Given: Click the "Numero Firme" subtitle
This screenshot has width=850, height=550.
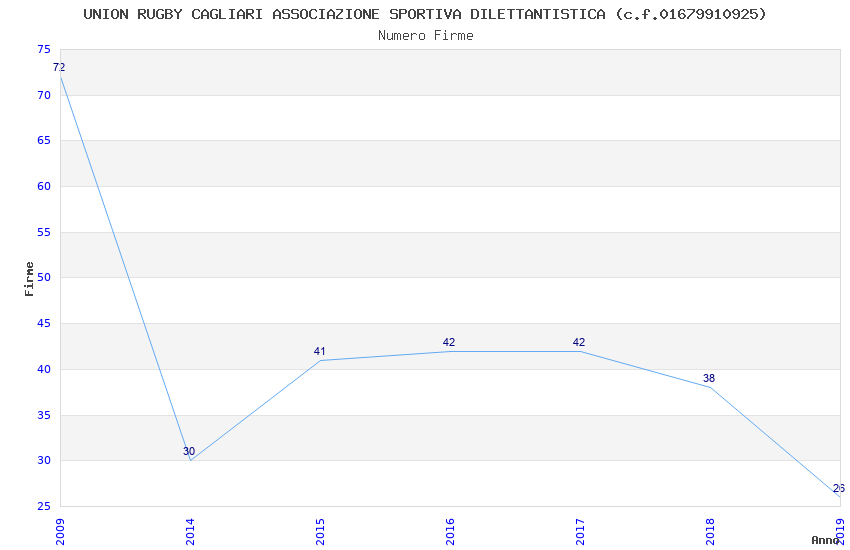Looking at the screenshot, I should click(x=425, y=35).
